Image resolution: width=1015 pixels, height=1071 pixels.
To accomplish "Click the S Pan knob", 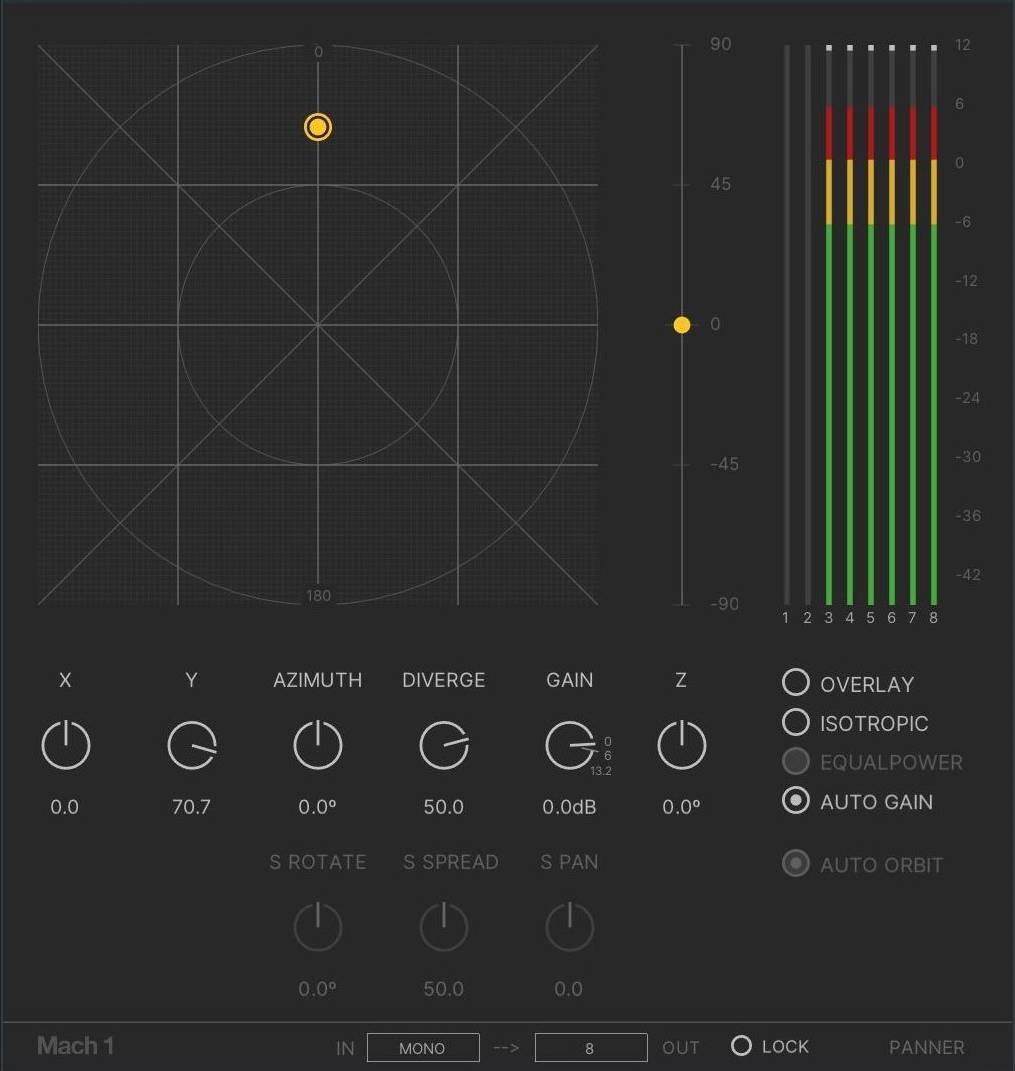I will pos(570,927).
